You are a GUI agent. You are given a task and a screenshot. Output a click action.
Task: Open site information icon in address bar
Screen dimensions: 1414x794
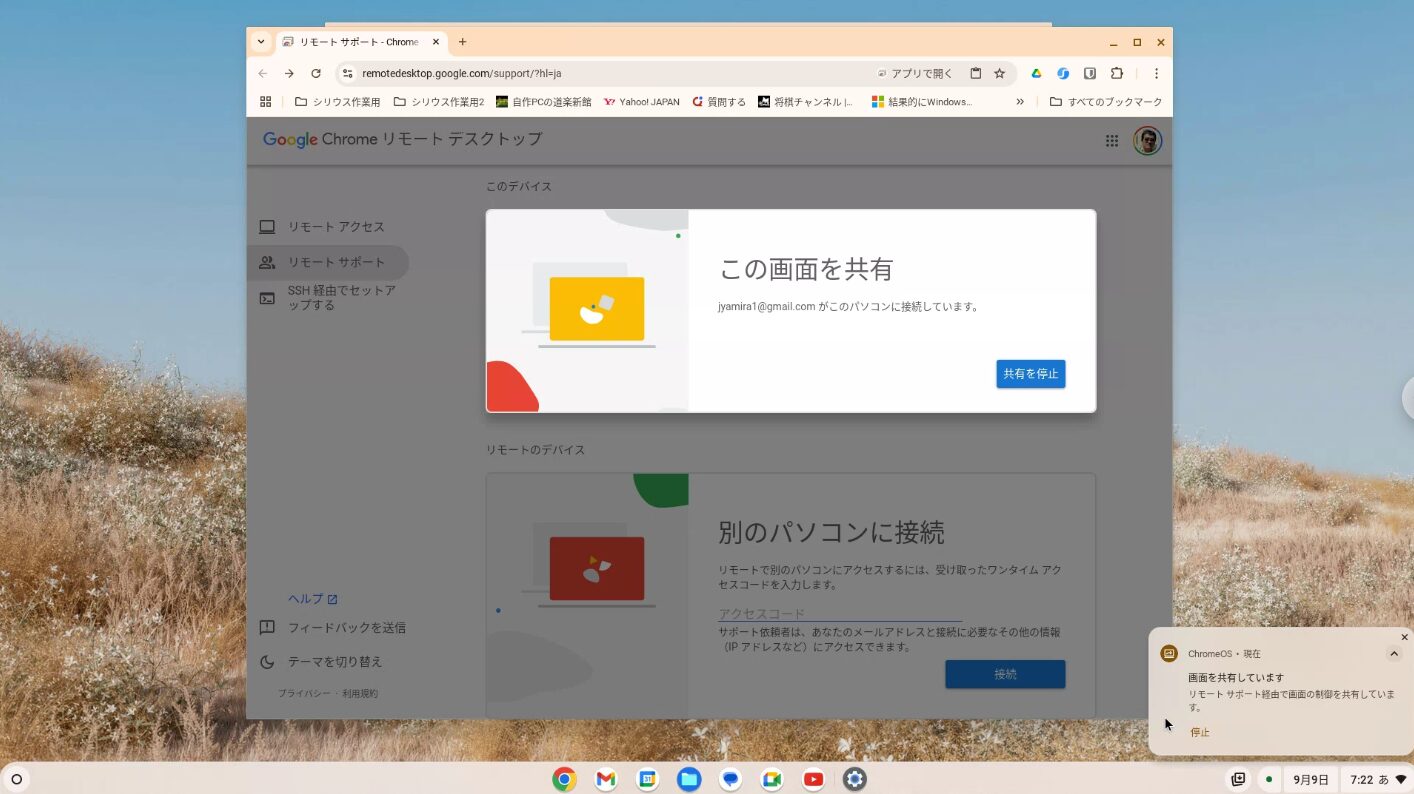pos(348,73)
